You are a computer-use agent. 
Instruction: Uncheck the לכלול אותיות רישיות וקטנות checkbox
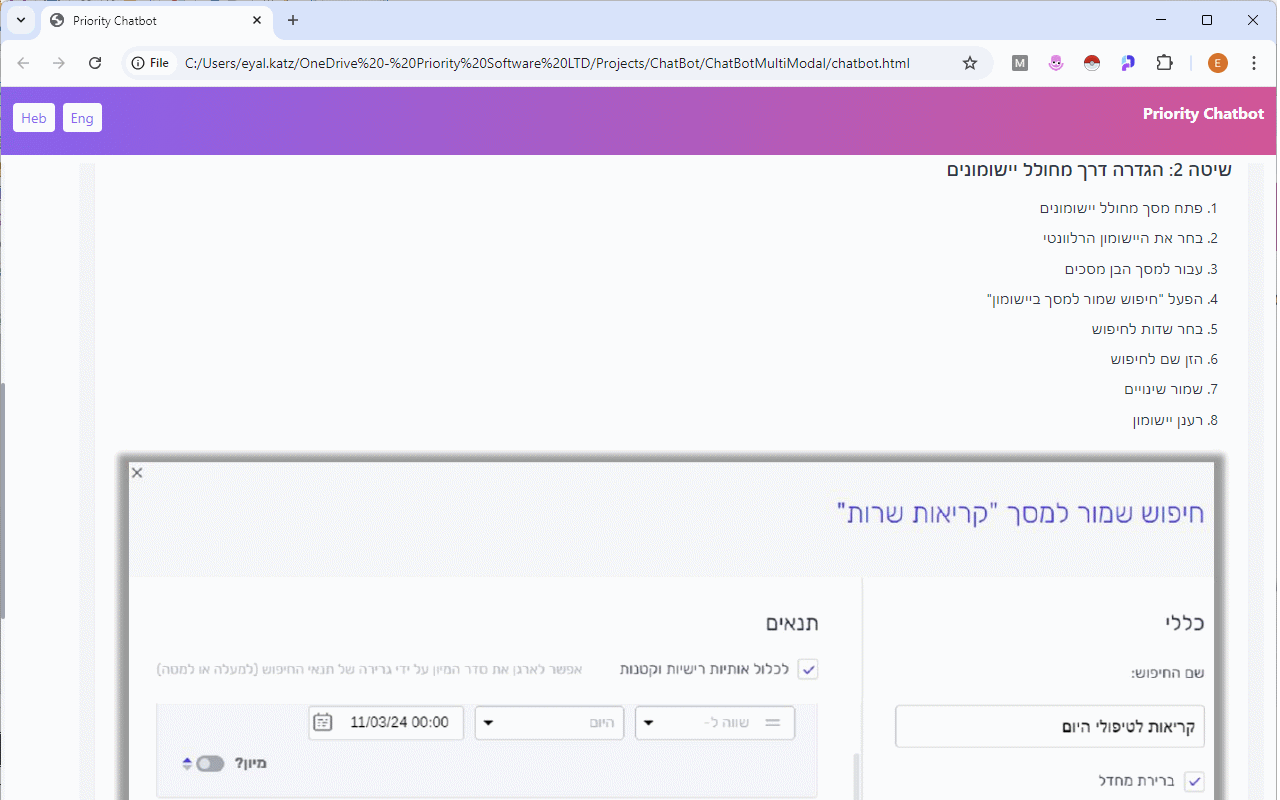pyautogui.click(x=808, y=669)
